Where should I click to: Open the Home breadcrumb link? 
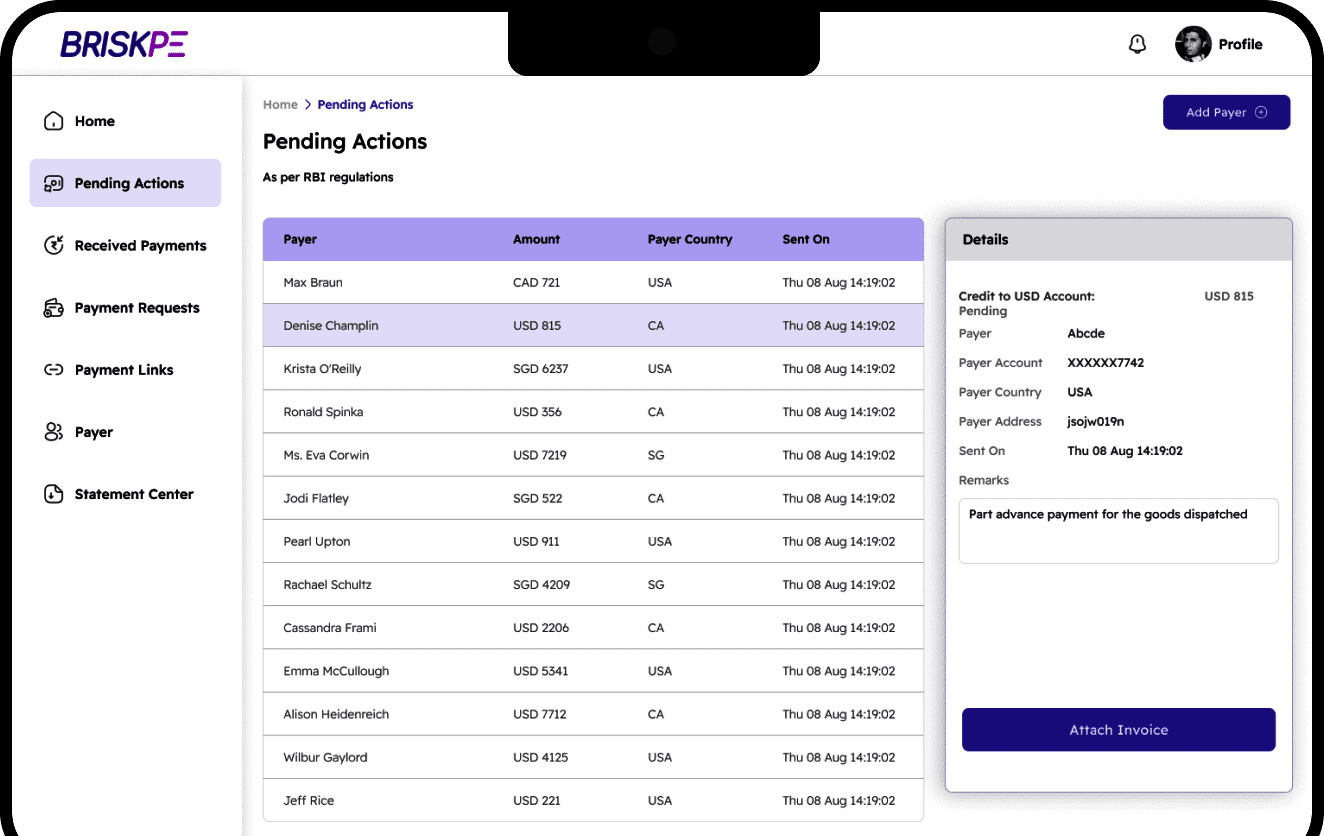[x=280, y=104]
